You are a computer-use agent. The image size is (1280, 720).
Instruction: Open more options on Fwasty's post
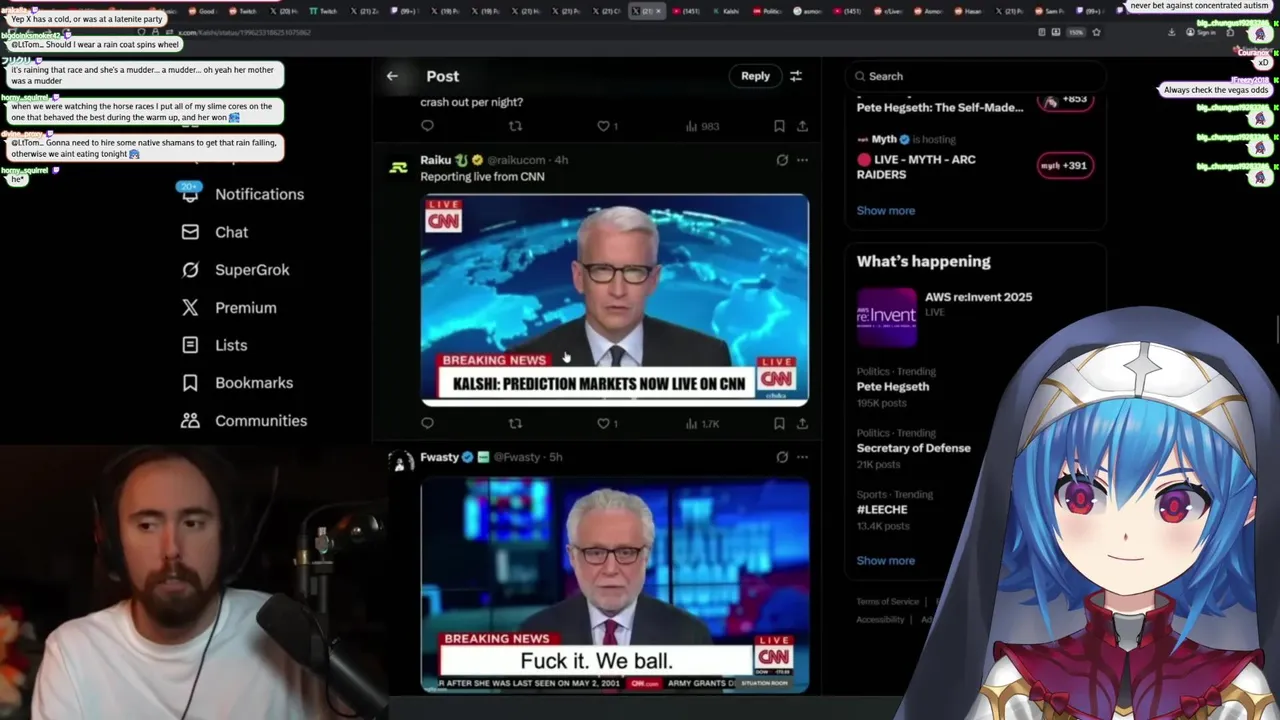tap(802, 457)
